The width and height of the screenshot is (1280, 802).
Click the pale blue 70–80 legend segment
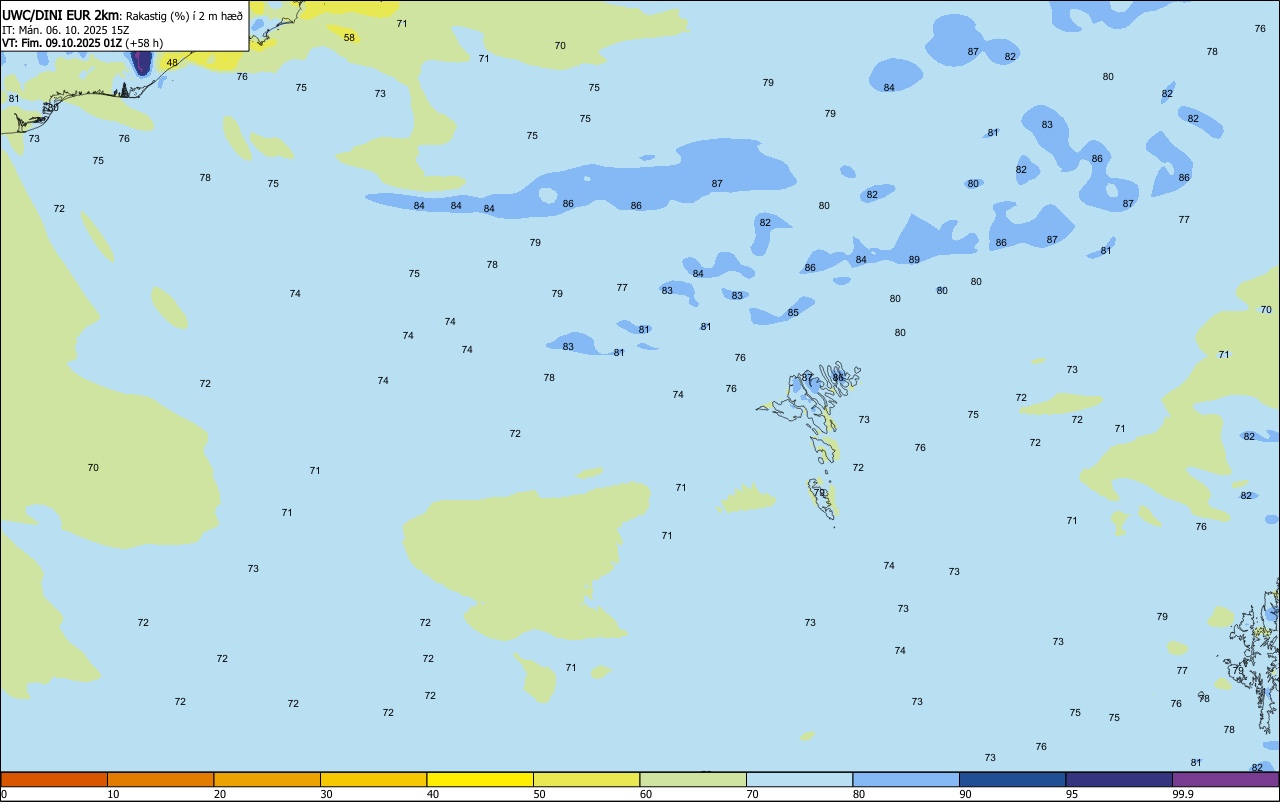pyautogui.click(x=799, y=779)
